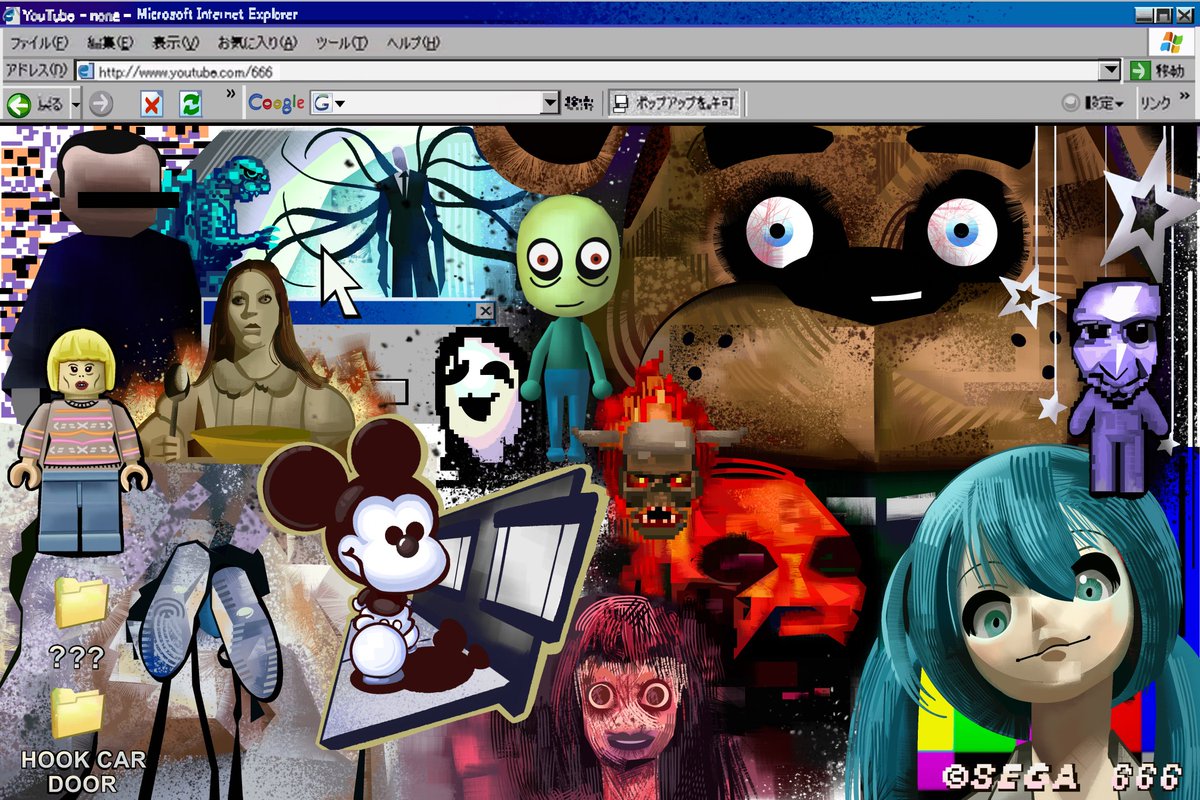
Task: Open the 表示(V) menu
Action: [175, 43]
